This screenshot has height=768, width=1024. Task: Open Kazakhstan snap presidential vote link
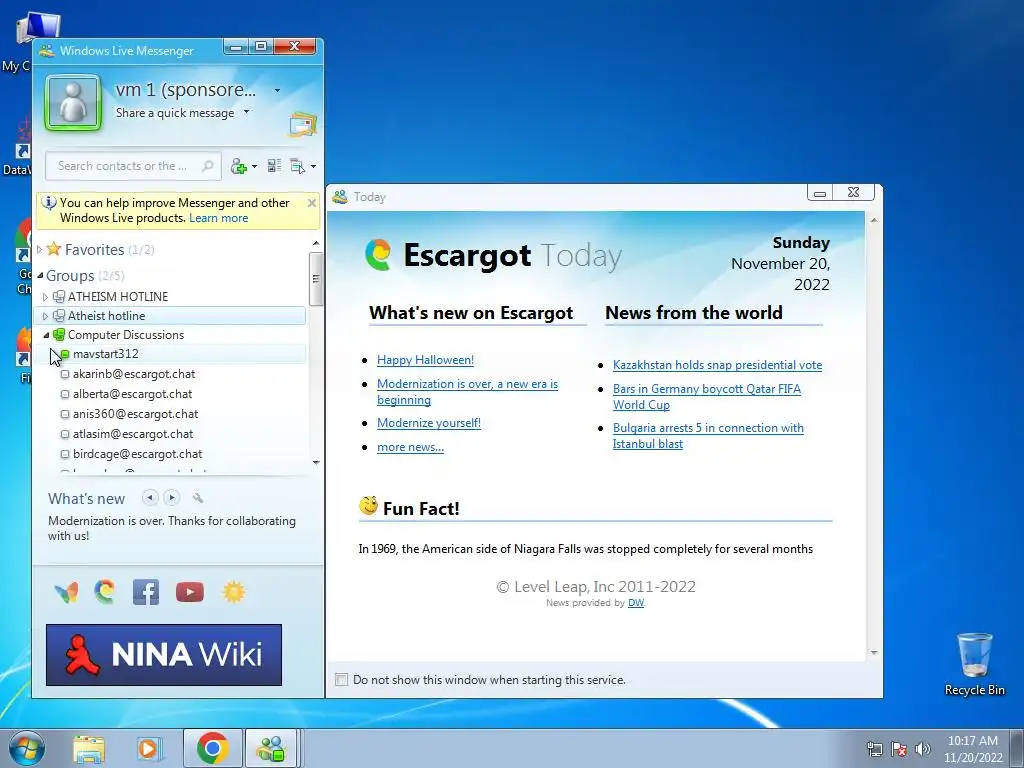pos(717,365)
